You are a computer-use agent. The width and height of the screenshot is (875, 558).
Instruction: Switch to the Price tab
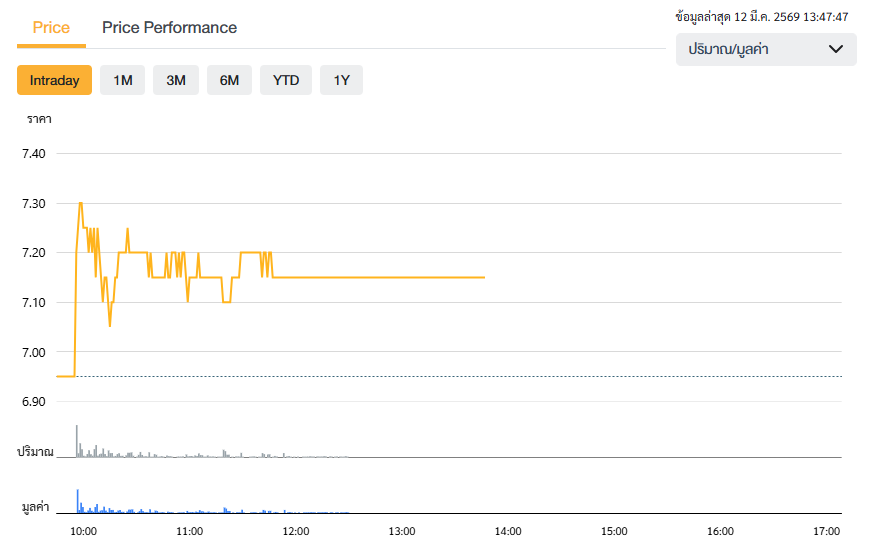tap(51, 28)
